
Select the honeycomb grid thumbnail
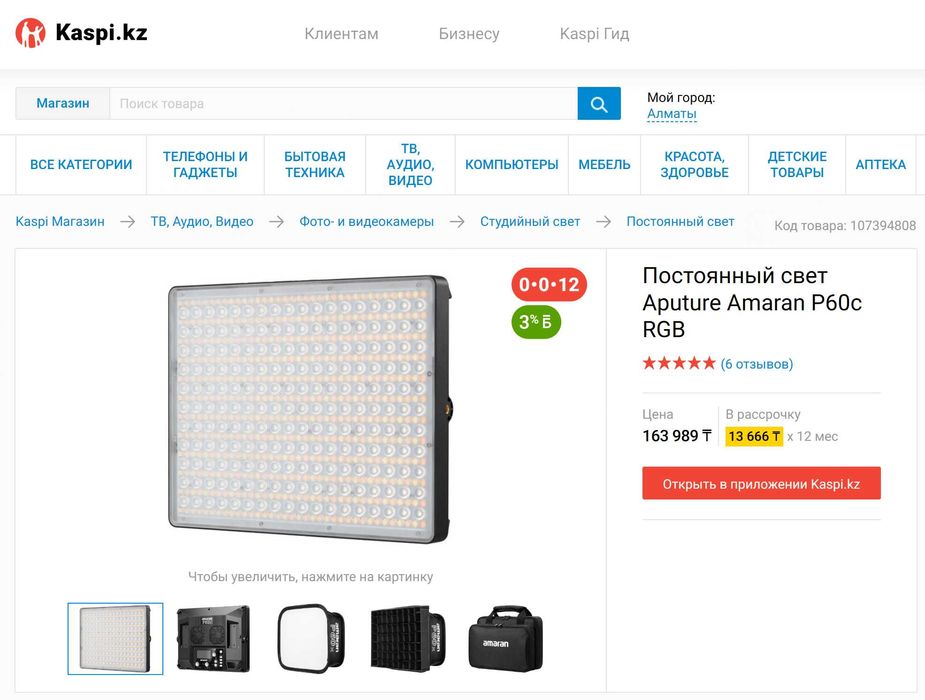408,638
